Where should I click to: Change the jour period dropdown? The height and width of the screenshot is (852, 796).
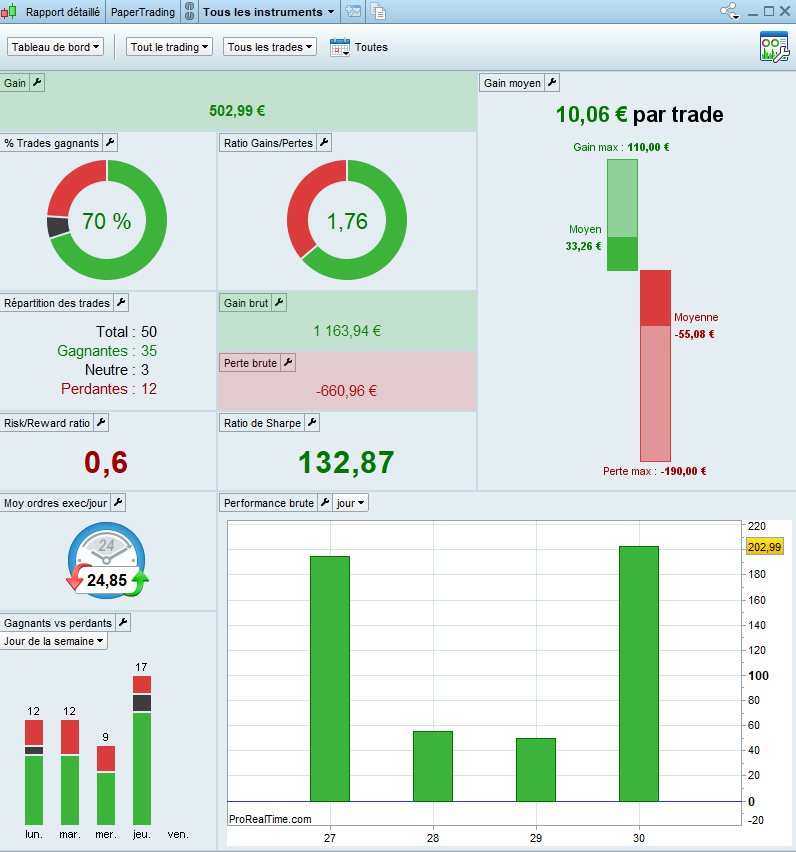coord(350,503)
